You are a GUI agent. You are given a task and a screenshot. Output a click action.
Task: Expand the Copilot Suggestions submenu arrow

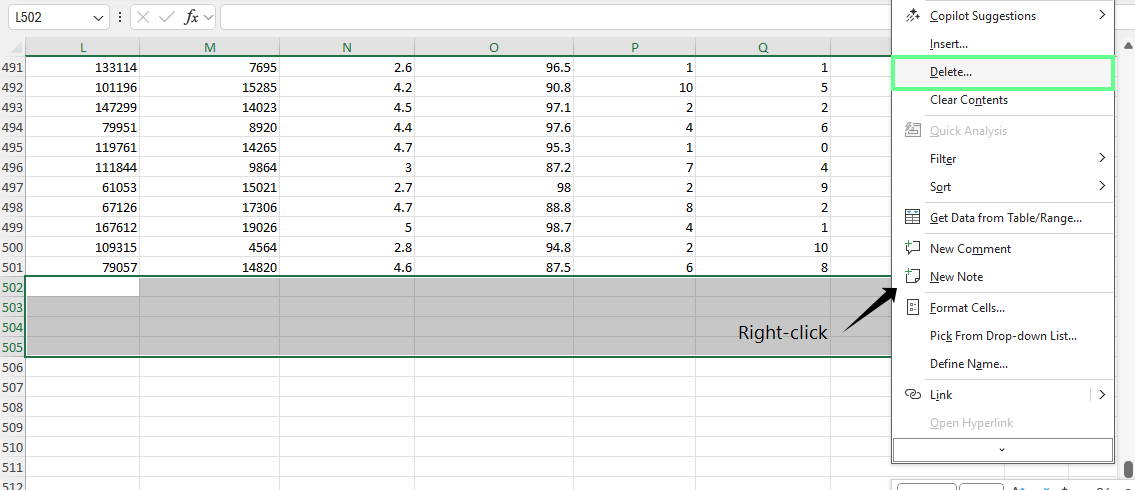click(x=1102, y=14)
